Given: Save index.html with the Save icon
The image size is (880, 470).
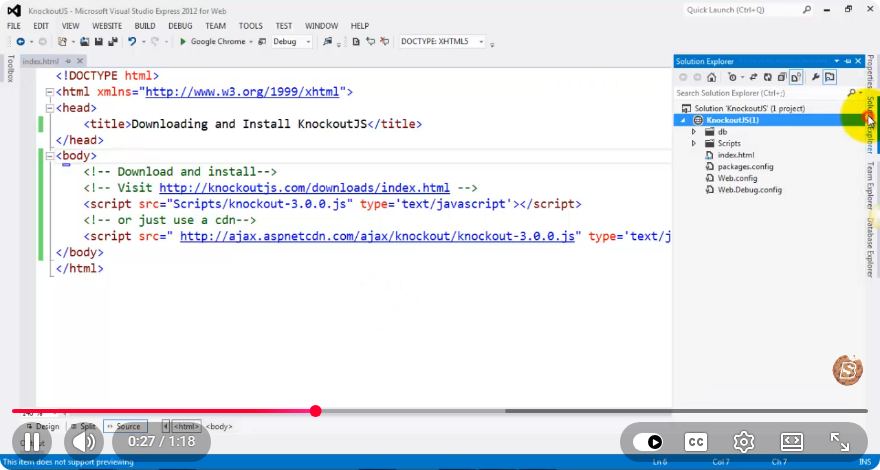Looking at the screenshot, I should 99,42.
